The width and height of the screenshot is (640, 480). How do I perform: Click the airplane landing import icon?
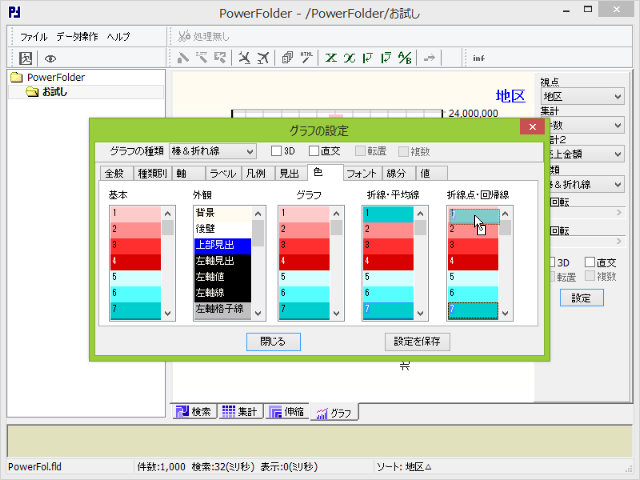244,58
